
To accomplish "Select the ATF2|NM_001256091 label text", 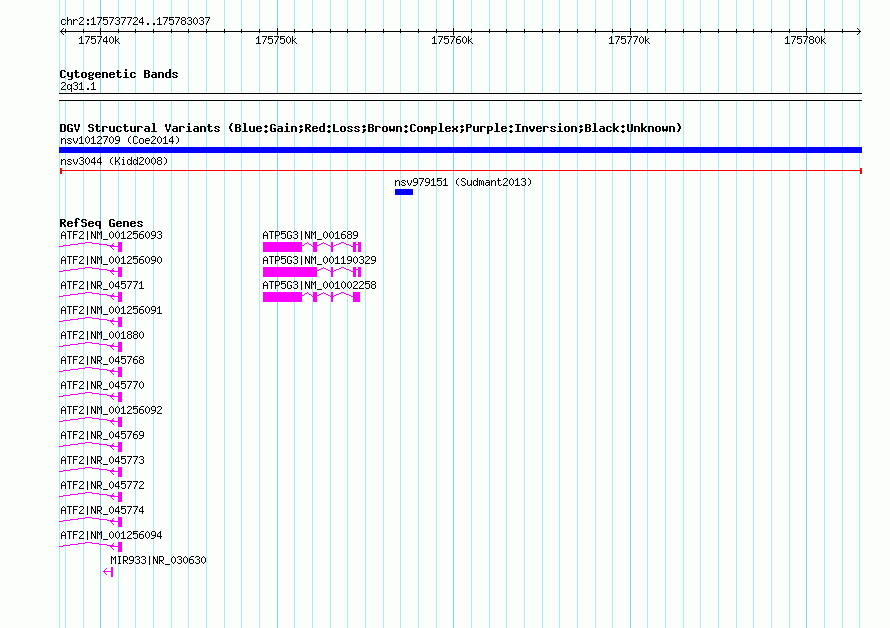I will [111, 310].
